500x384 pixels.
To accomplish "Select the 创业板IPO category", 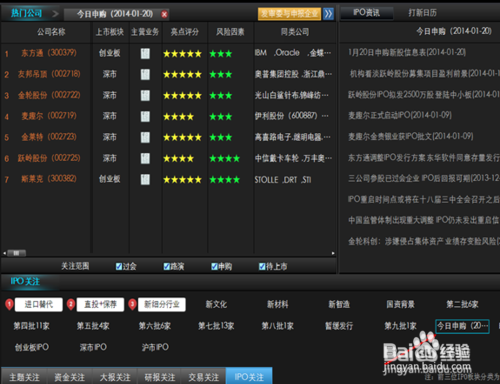I will tap(32, 347).
